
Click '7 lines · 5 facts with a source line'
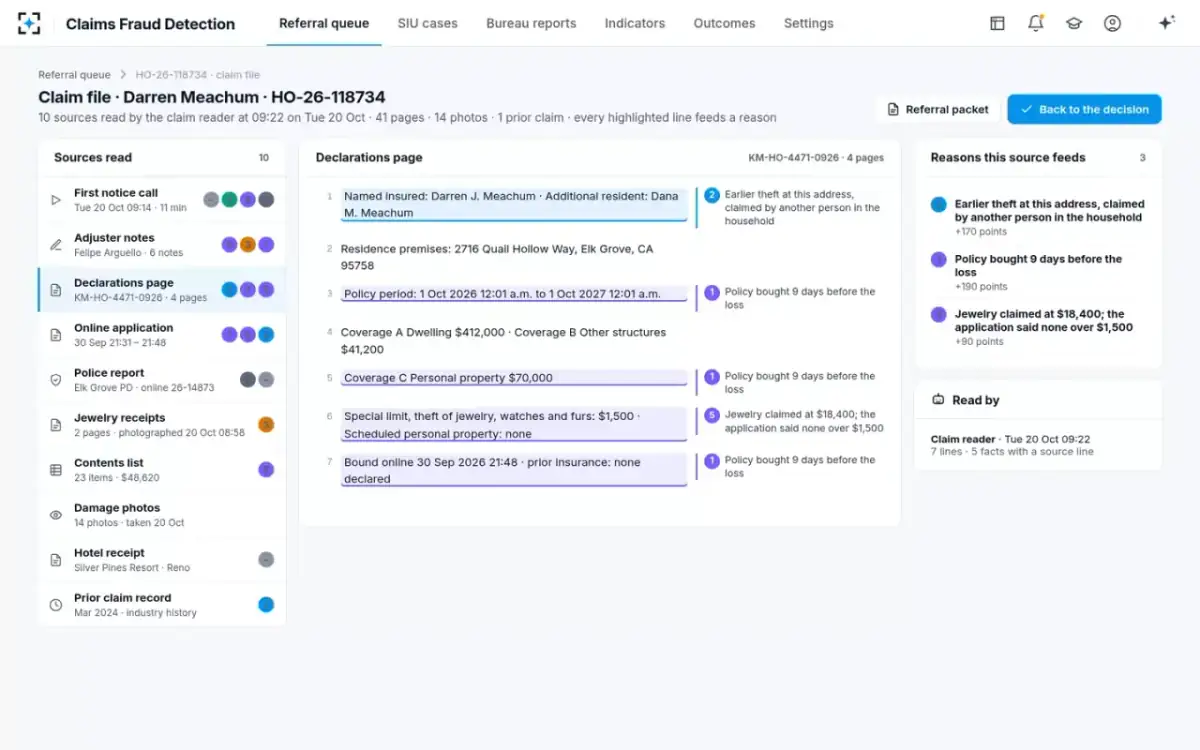1012,452
